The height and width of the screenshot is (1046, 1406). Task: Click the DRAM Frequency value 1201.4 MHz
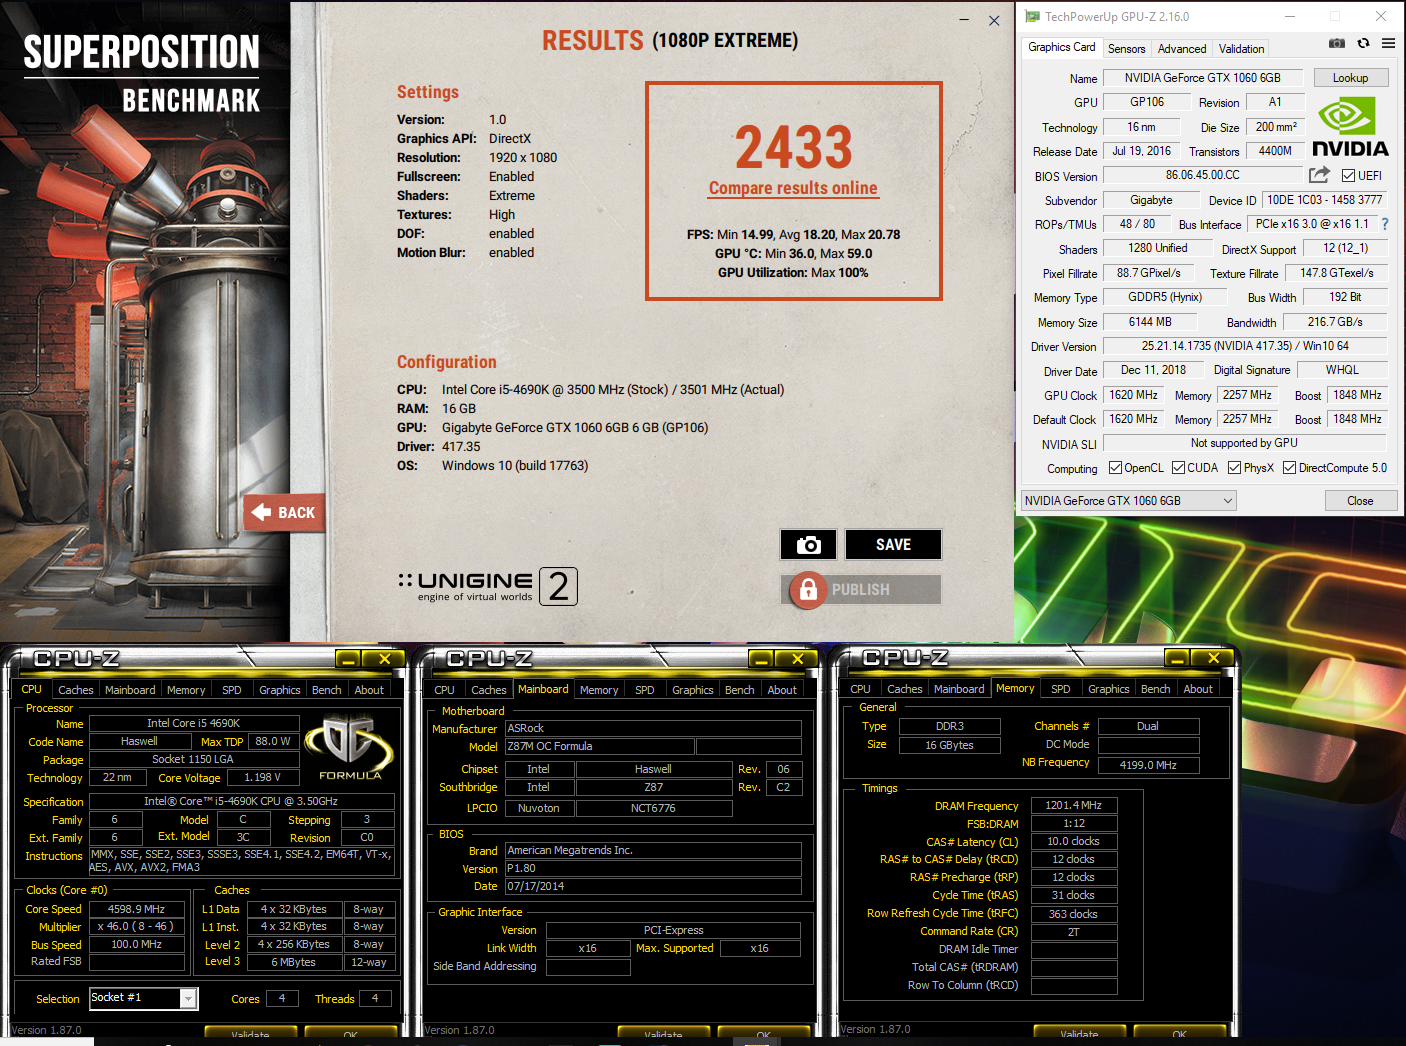1073,805
